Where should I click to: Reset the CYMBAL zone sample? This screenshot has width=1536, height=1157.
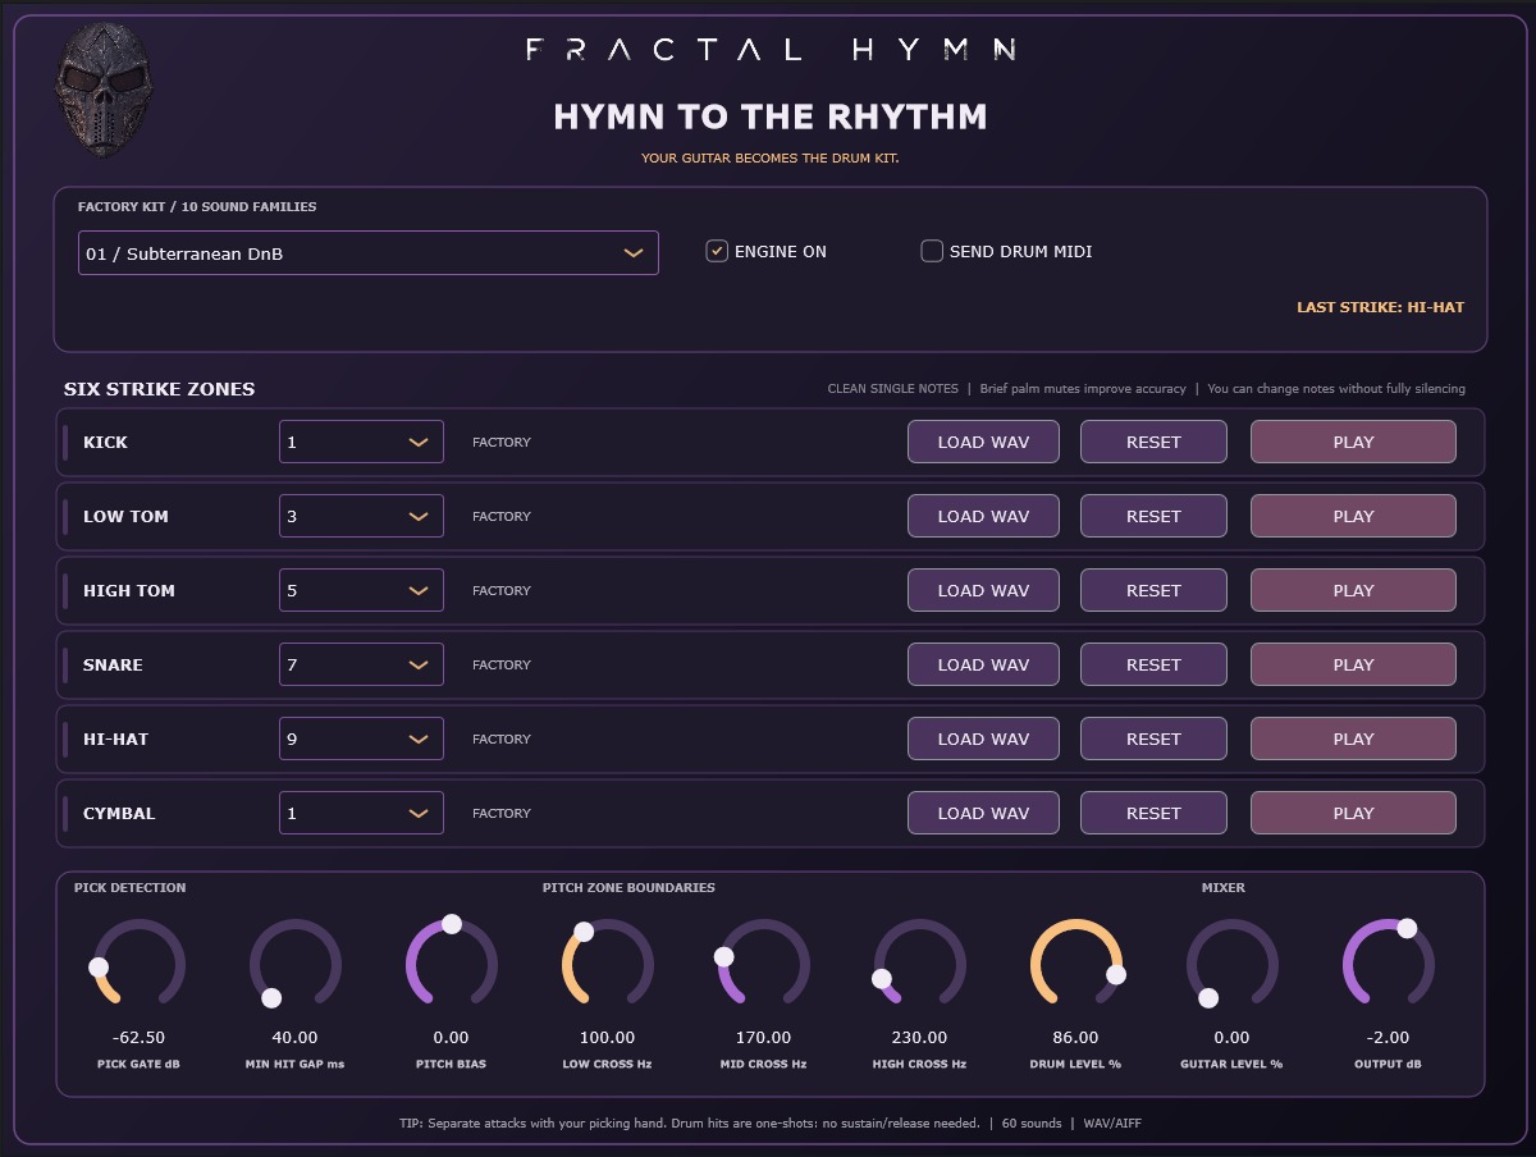point(1153,813)
